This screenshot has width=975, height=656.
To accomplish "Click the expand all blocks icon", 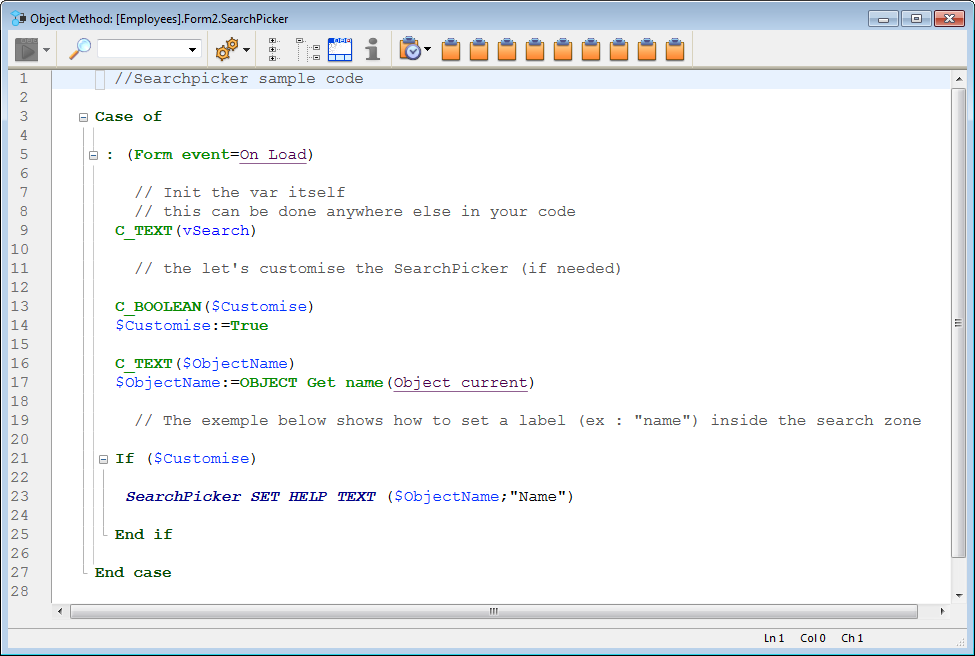I will coord(273,49).
